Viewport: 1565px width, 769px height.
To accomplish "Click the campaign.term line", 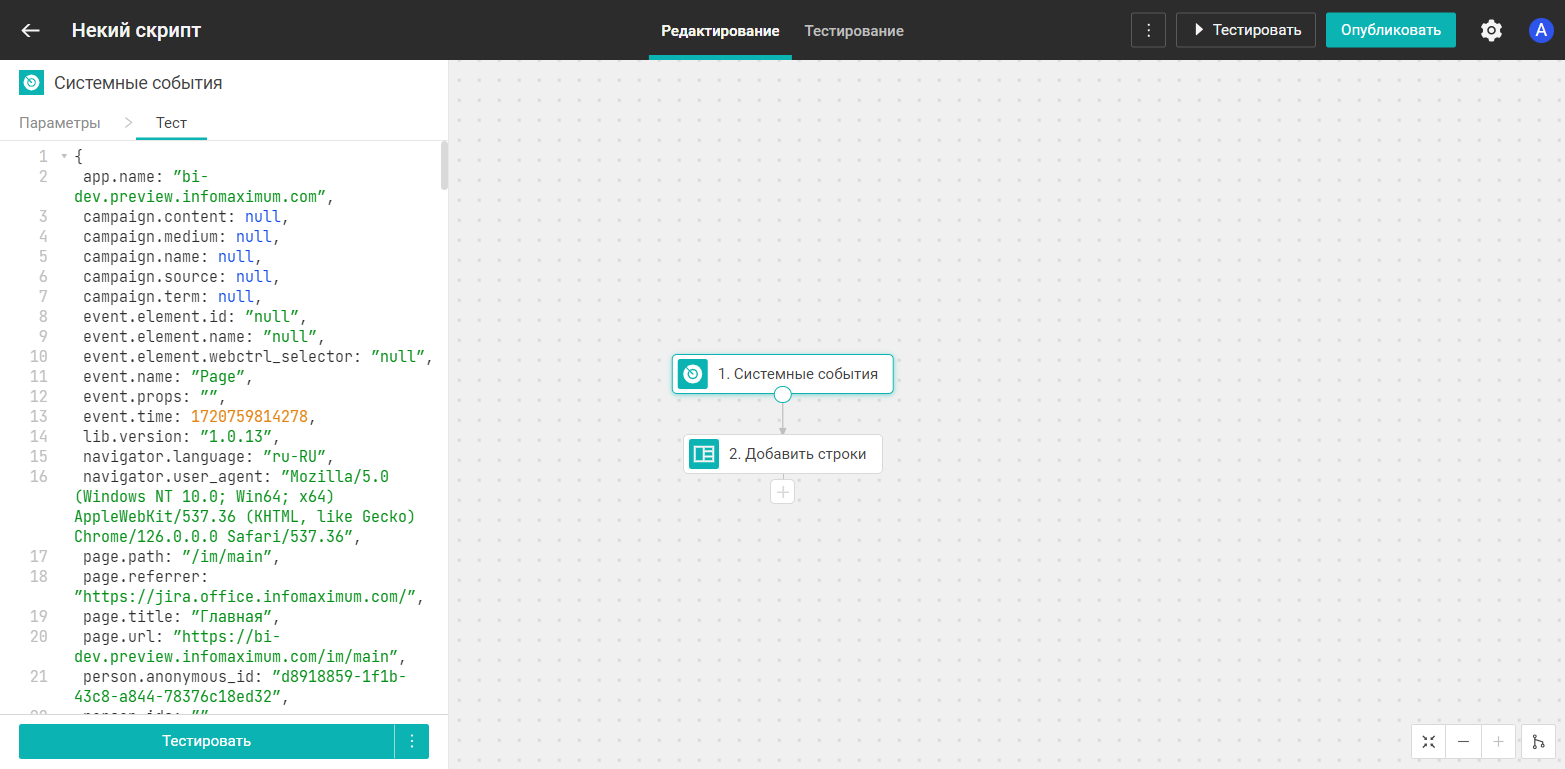I will (171, 297).
